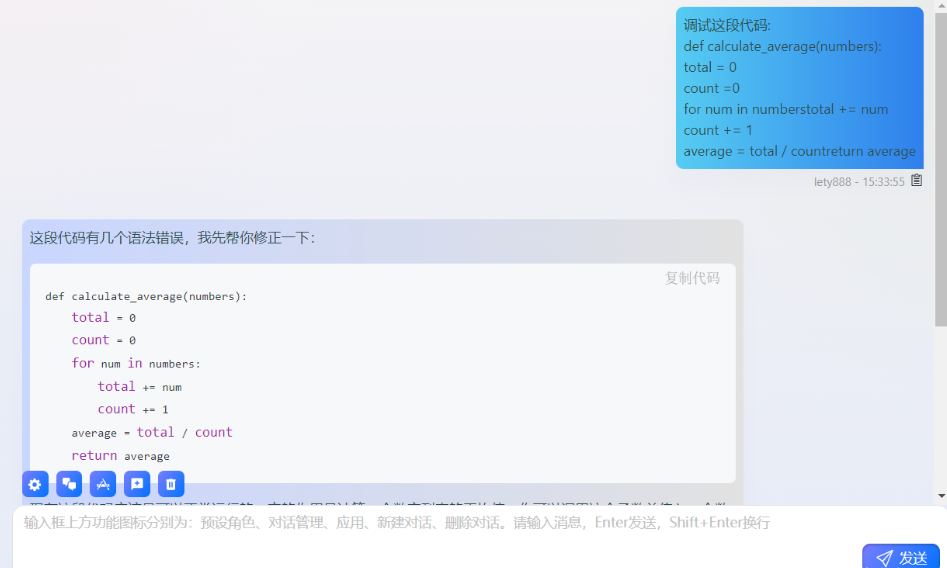Click the reply text about 语法错误

172,238
